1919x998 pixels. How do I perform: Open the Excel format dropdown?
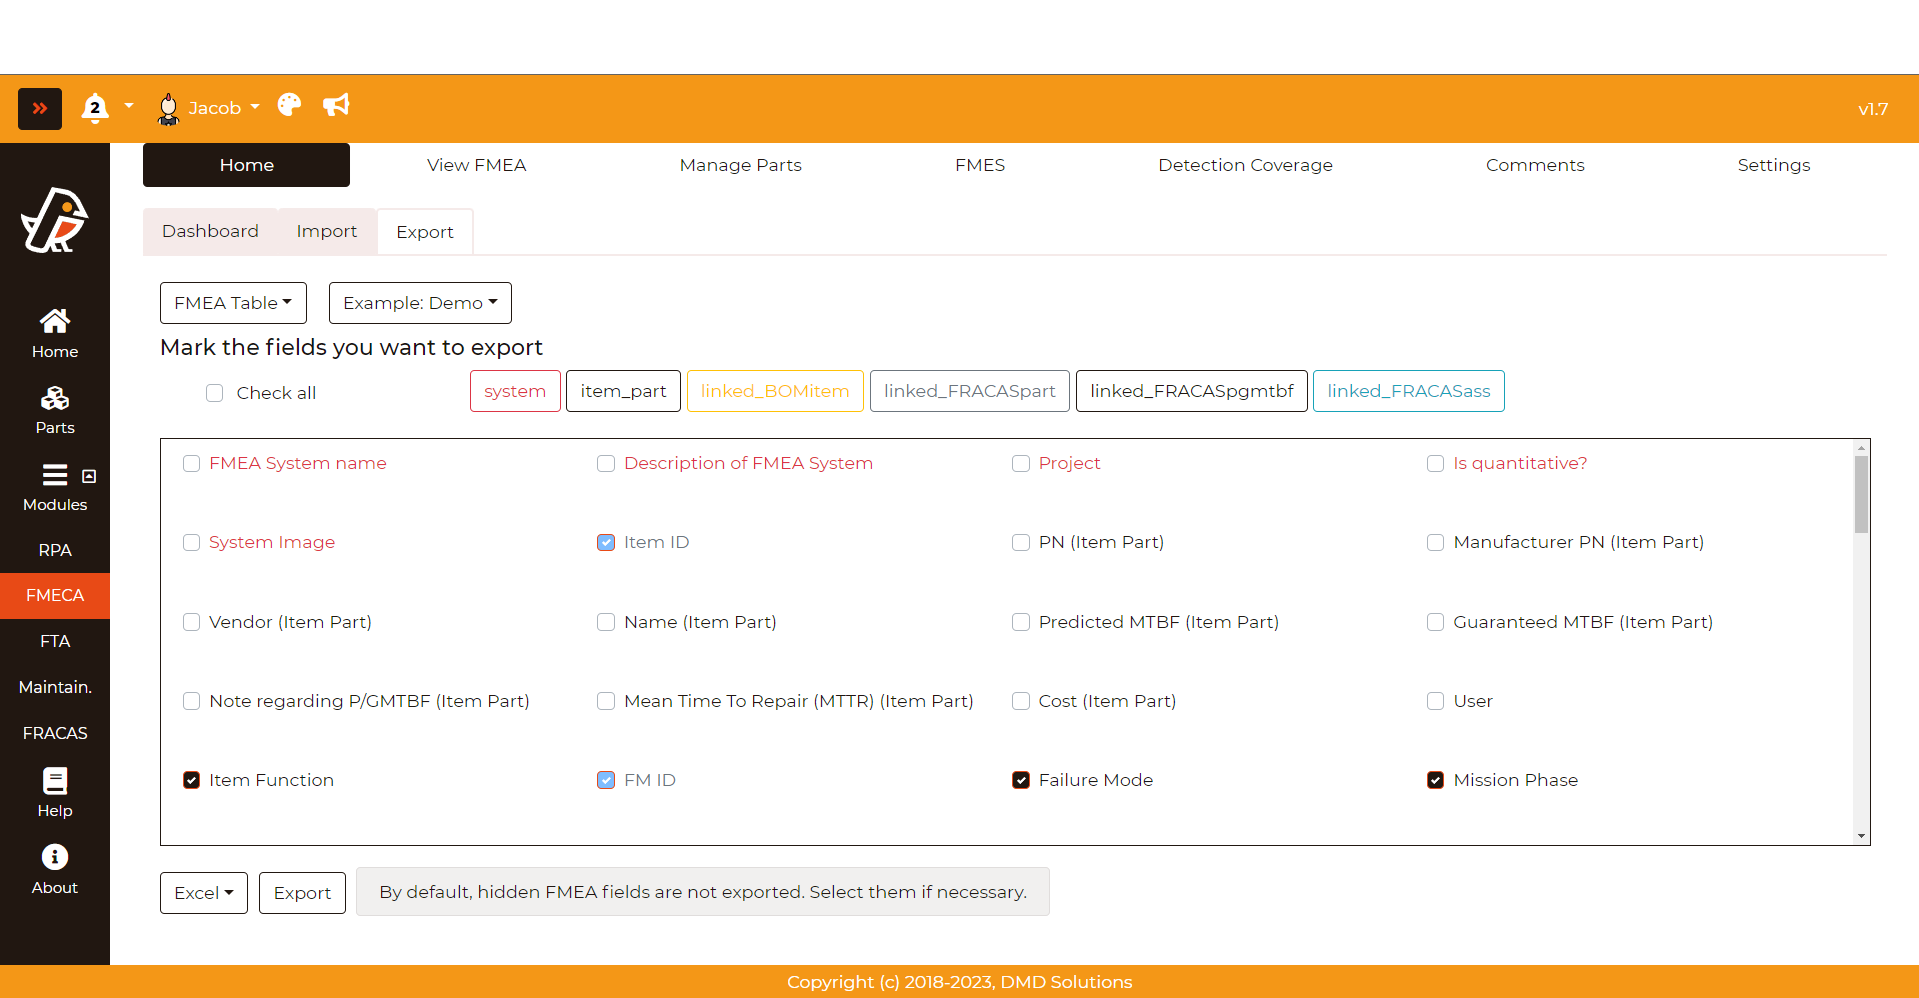[x=204, y=893]
